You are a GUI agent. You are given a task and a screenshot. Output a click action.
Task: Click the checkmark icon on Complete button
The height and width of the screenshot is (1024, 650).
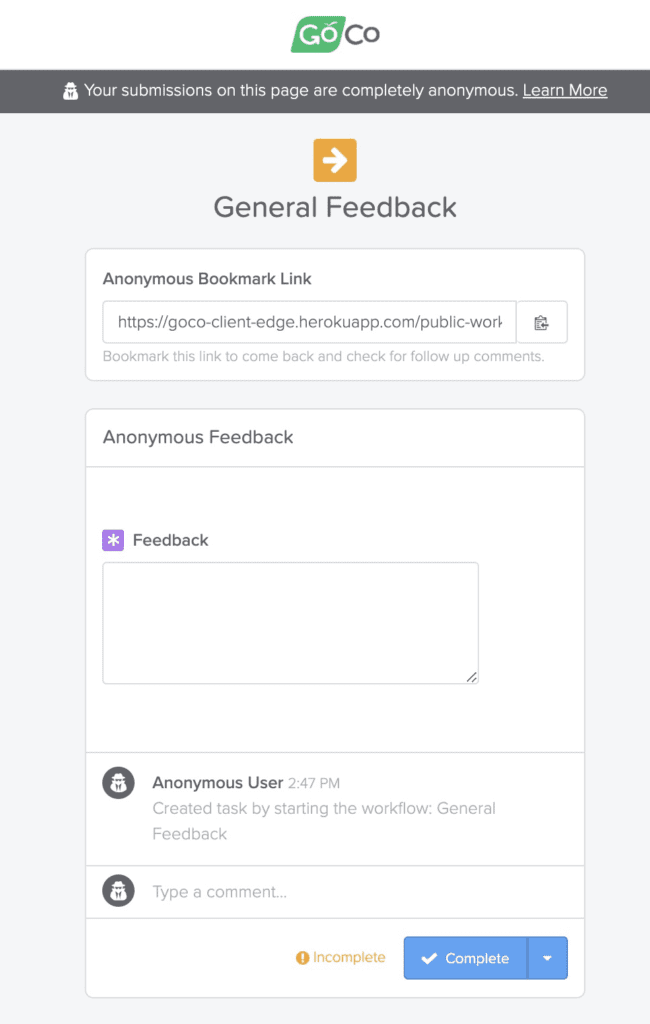[x=427, y=957]
